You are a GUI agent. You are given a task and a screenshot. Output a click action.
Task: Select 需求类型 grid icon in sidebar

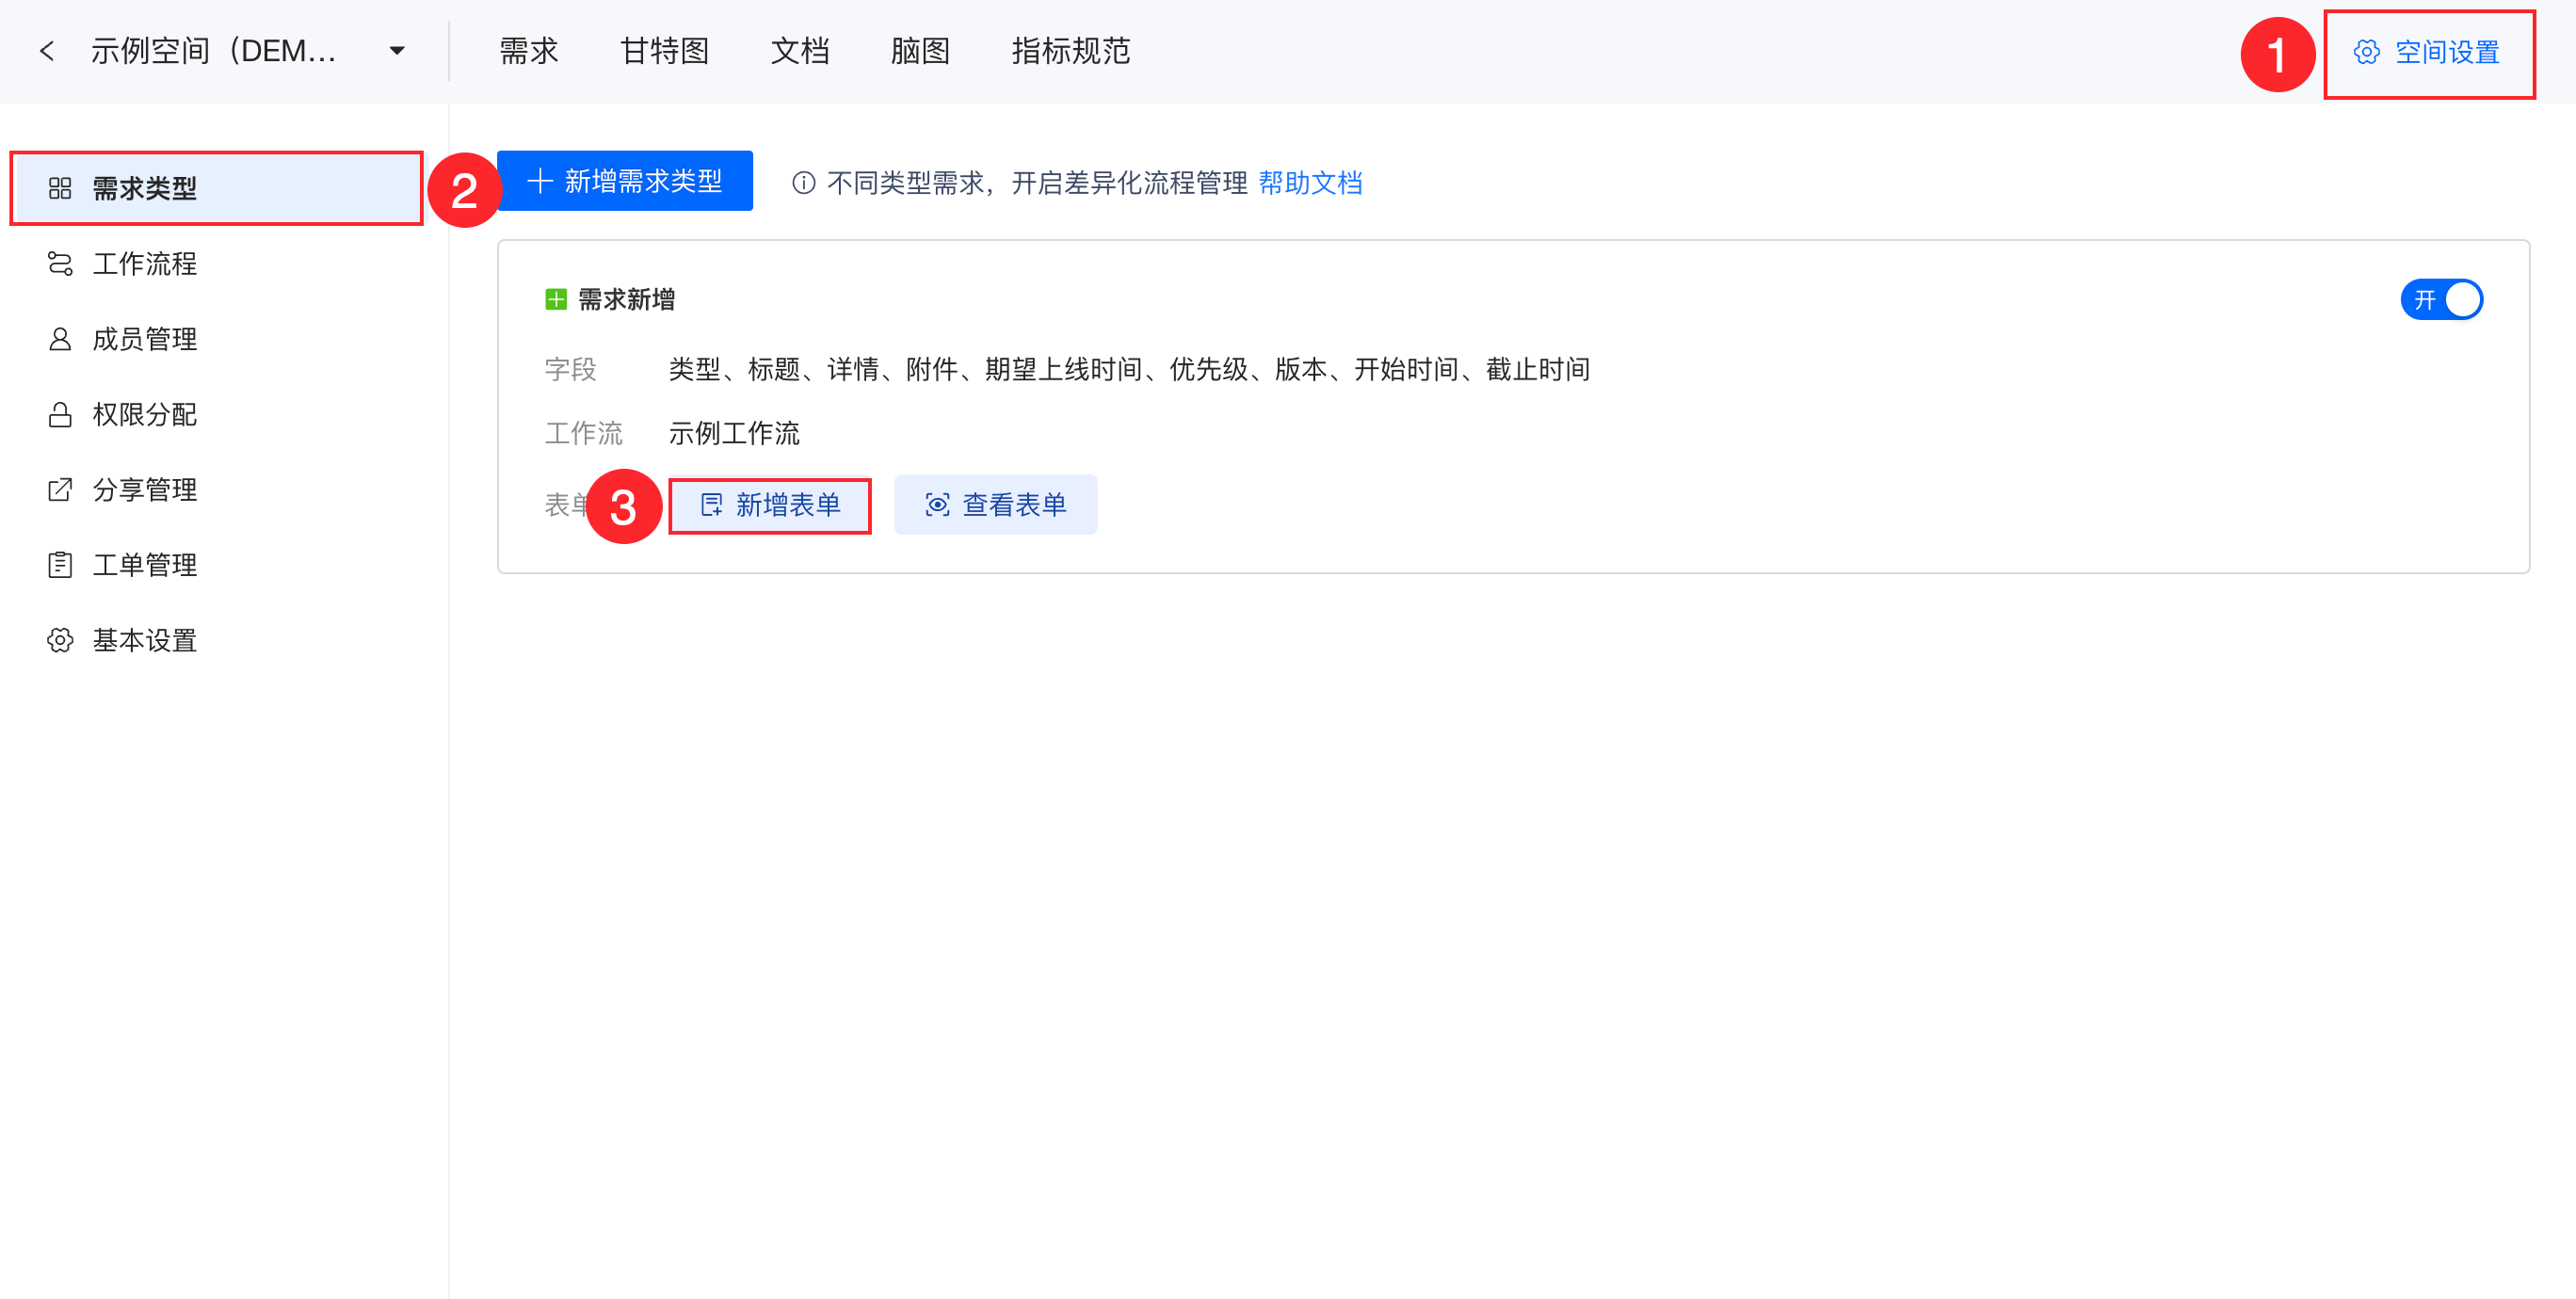pos(60,188)
